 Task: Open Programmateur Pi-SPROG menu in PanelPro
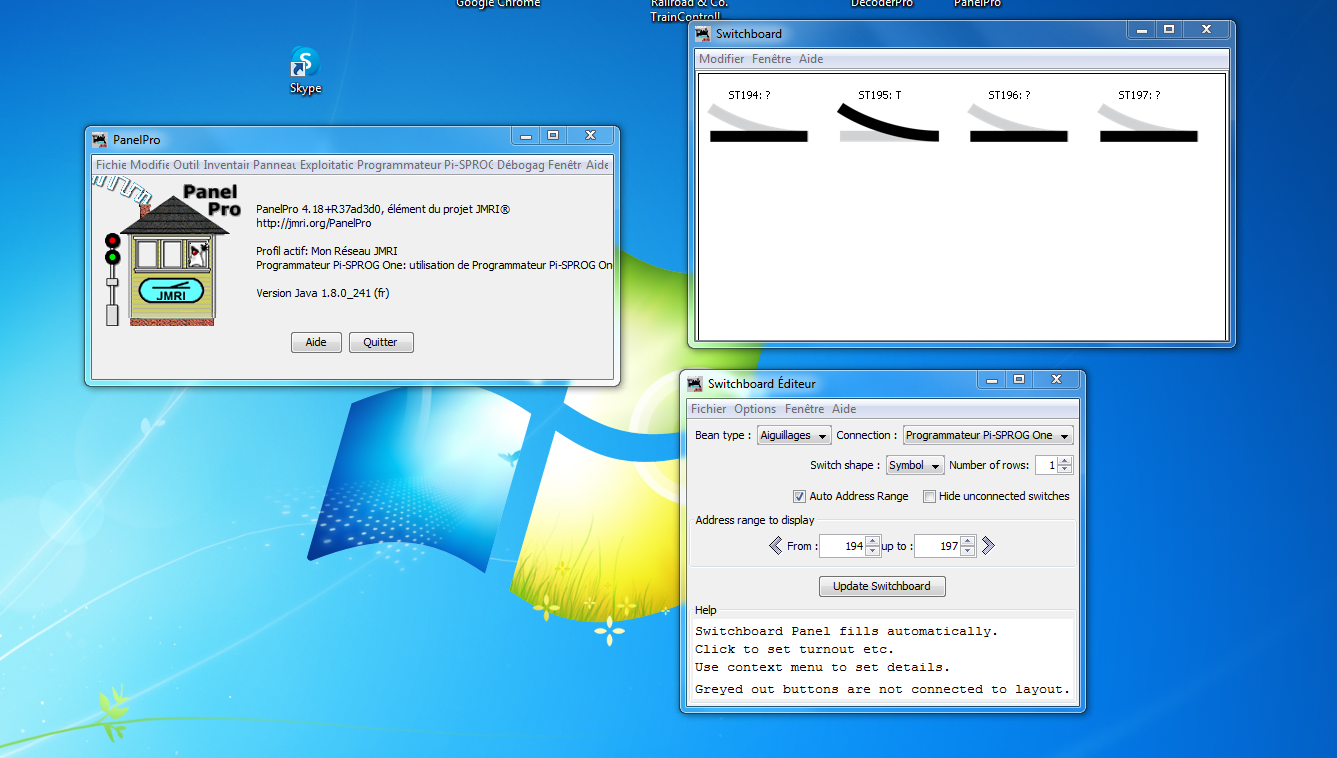(x=424, y=164)
